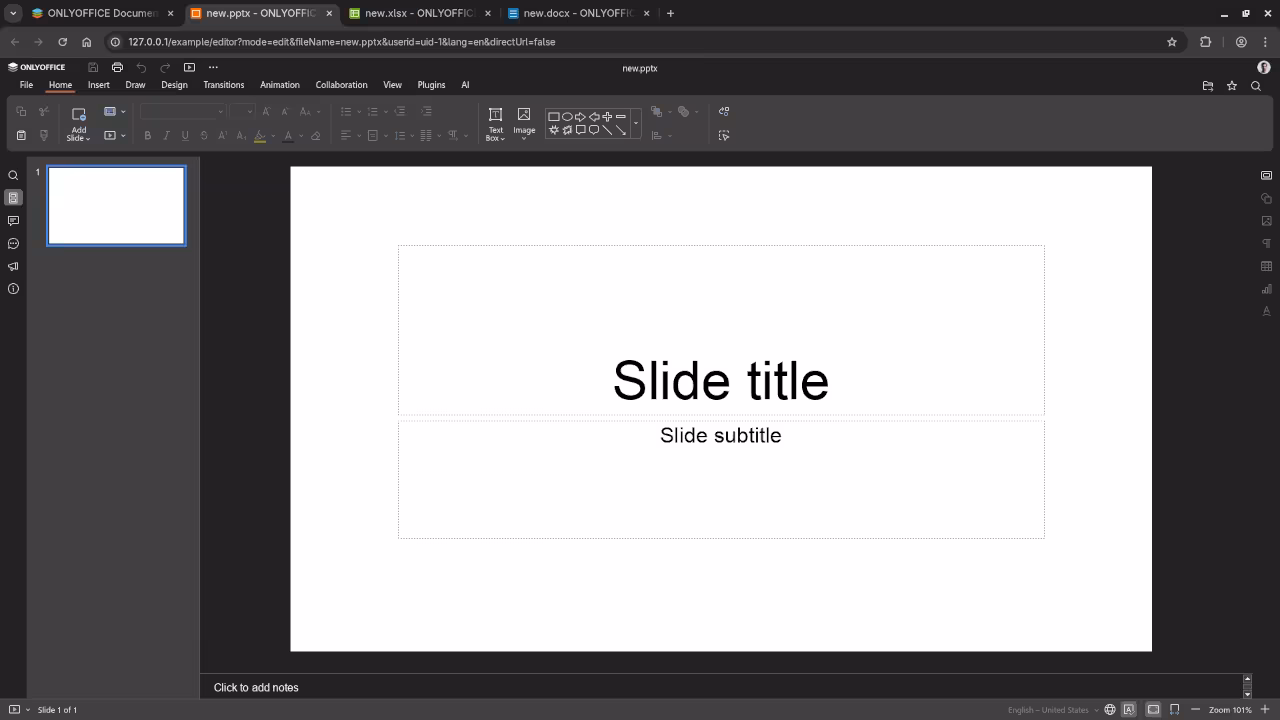Select the arrow shape in the shapes gallery

pos(580,116)
